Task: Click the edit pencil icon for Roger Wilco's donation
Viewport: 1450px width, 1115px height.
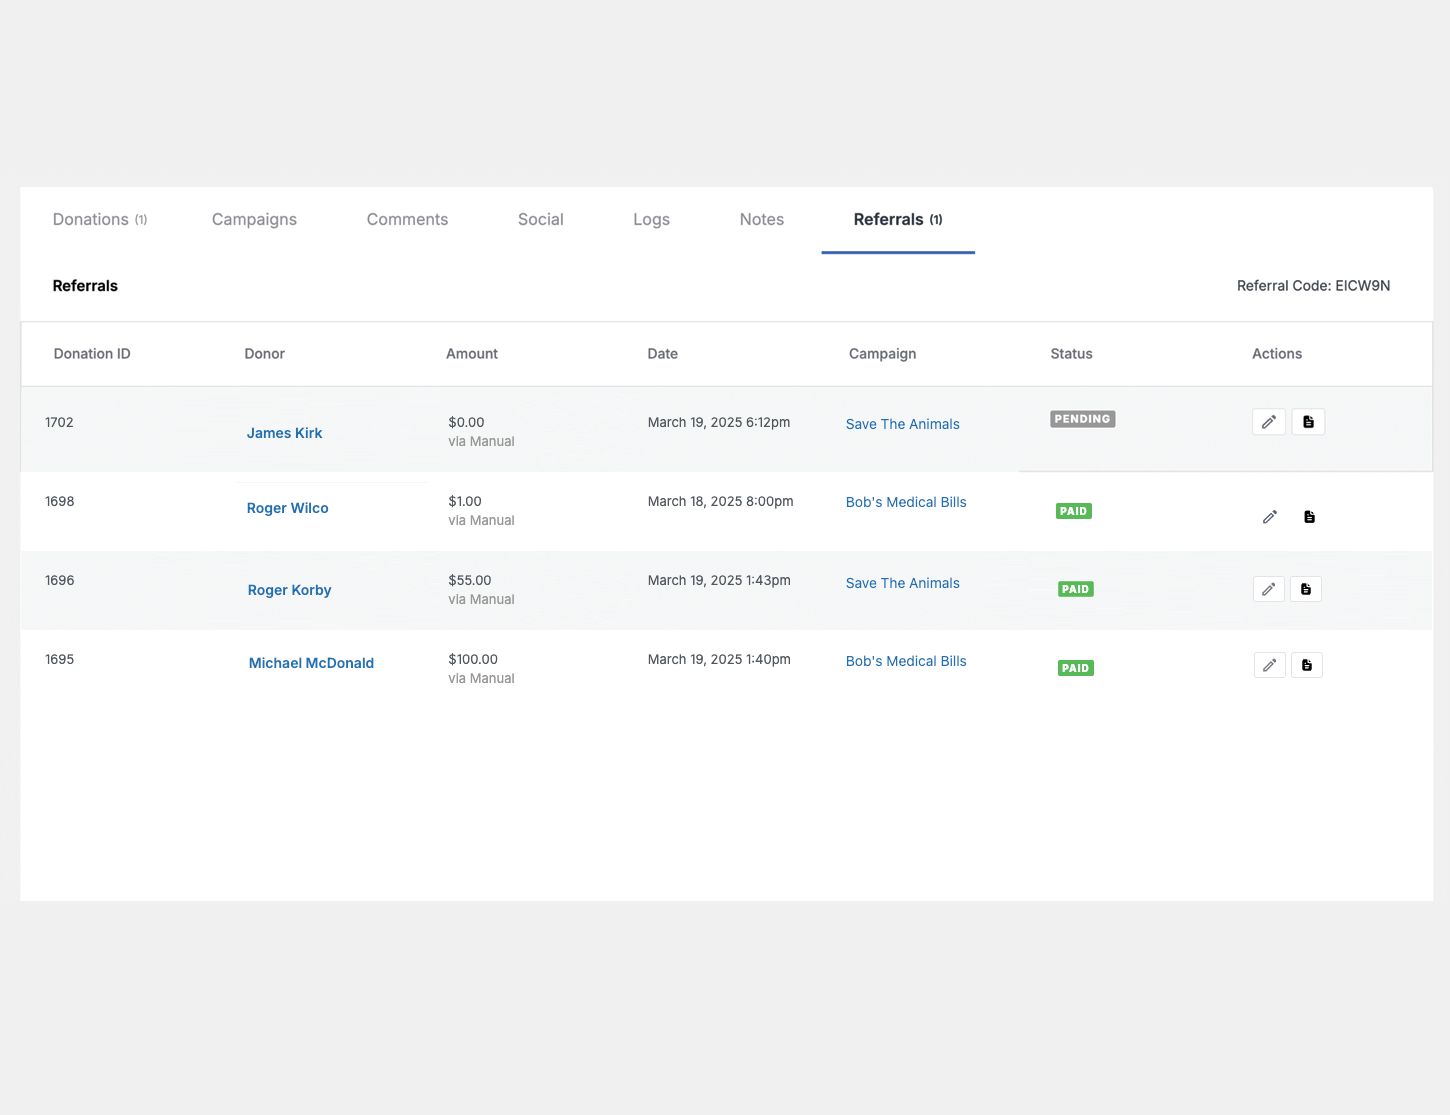Action: 1269,517
